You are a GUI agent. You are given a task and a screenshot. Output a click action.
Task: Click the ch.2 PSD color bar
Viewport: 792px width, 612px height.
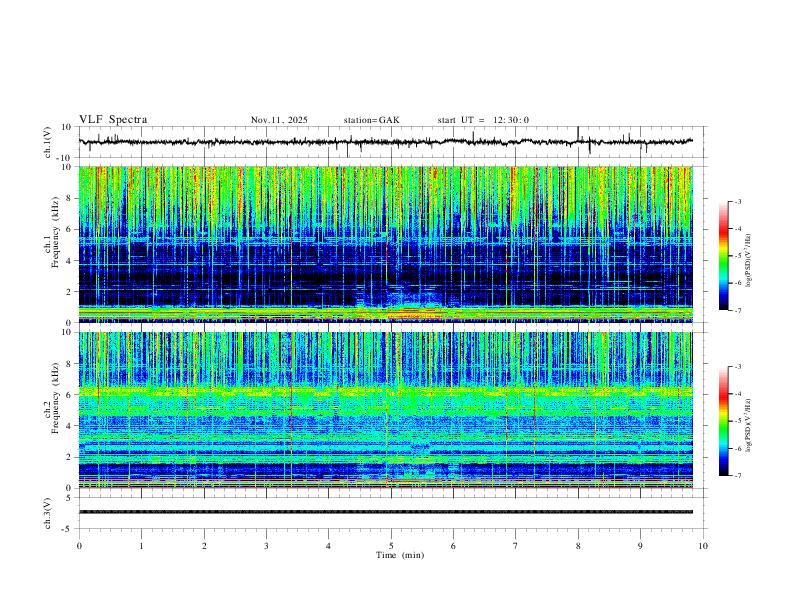[x=724, y=421]
